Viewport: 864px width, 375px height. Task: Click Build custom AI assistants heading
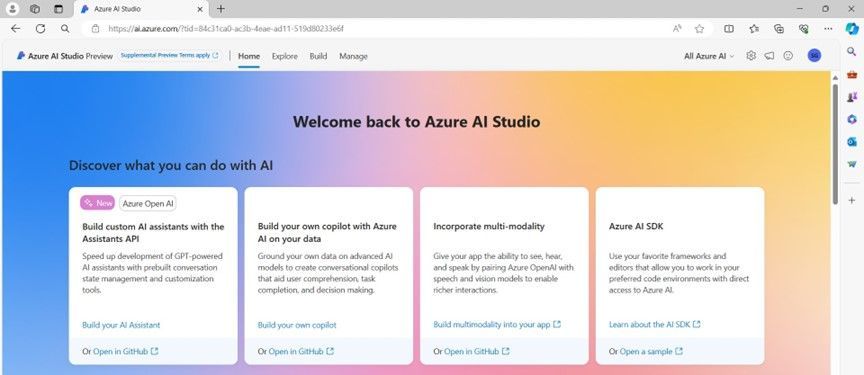pos(153,233)
